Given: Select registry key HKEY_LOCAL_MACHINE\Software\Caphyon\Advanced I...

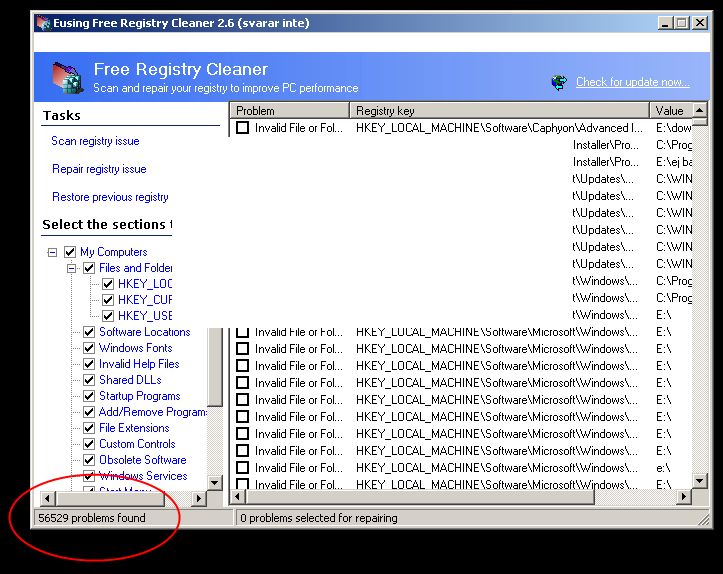Looking at the screenshot, I should pos(499,128).
